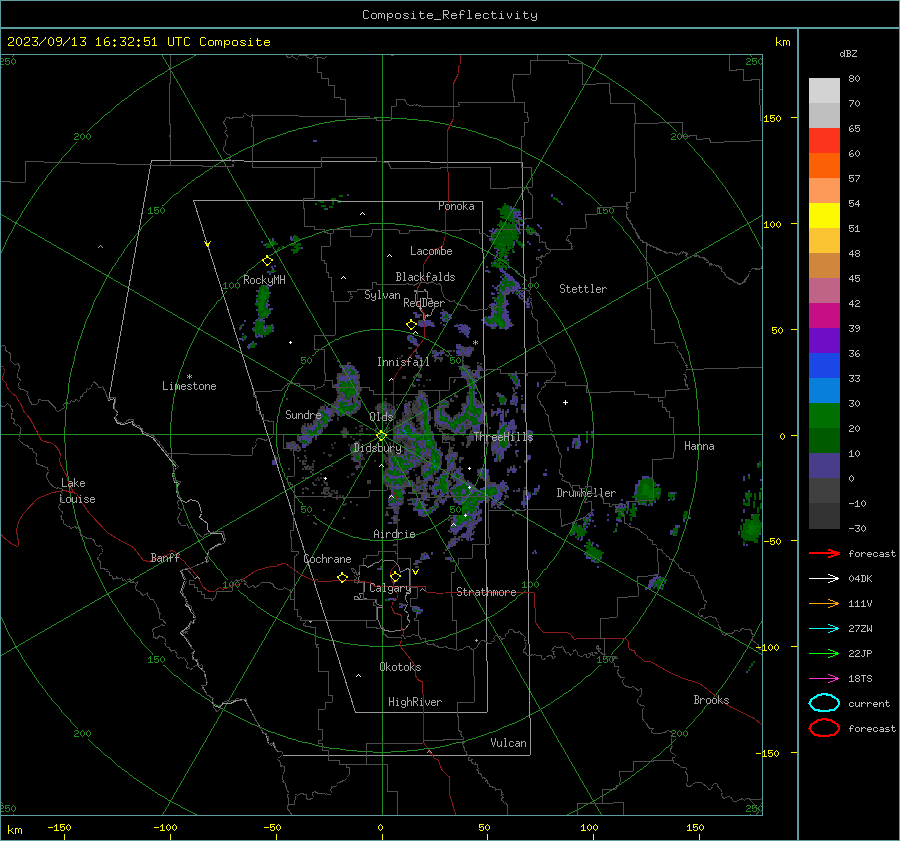This screenshot has width=900, height=841.
Task: Click the Limestone label
Action: (189, 386)
